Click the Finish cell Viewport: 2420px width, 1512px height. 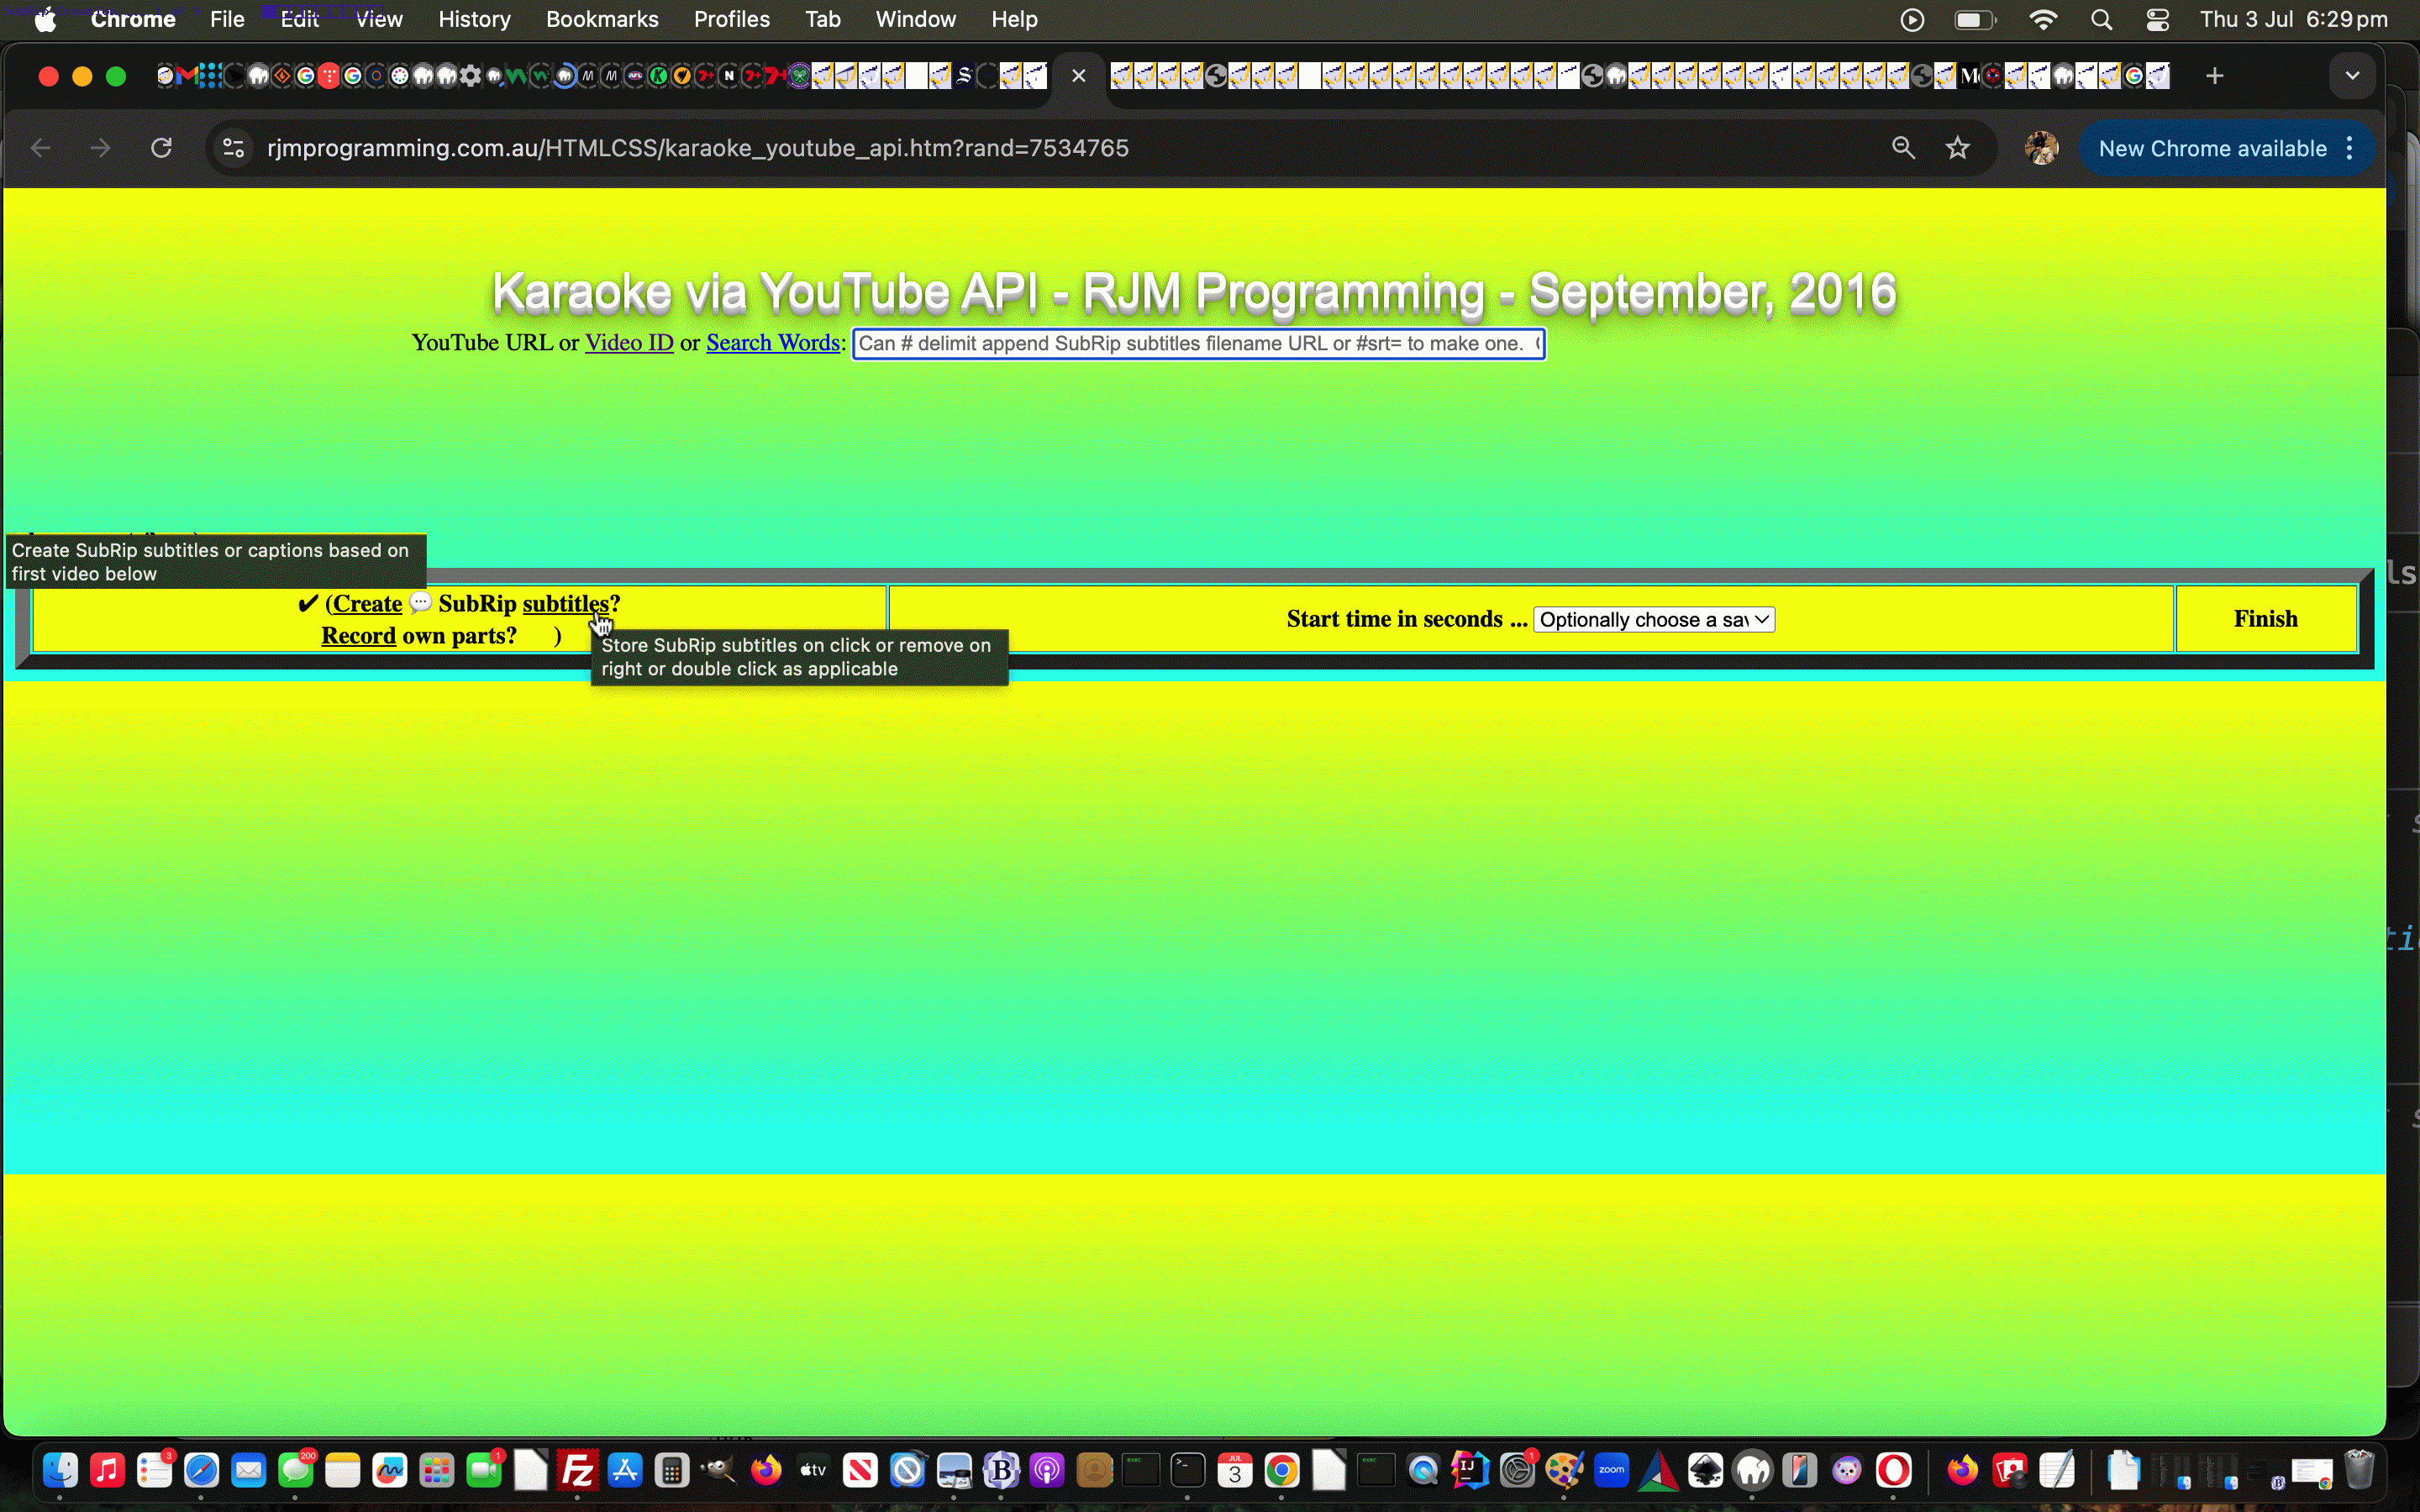point(2265,619)
